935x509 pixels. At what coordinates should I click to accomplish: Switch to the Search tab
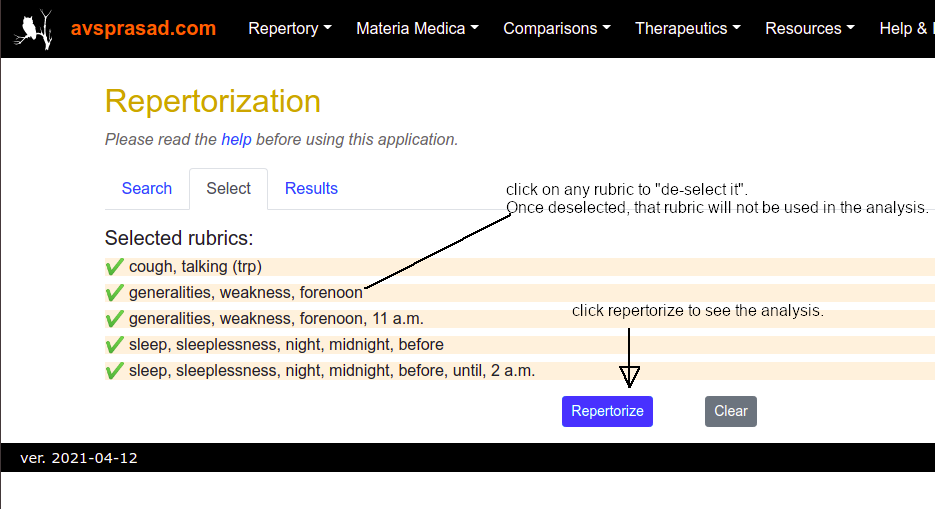click(x=147, y=188)
